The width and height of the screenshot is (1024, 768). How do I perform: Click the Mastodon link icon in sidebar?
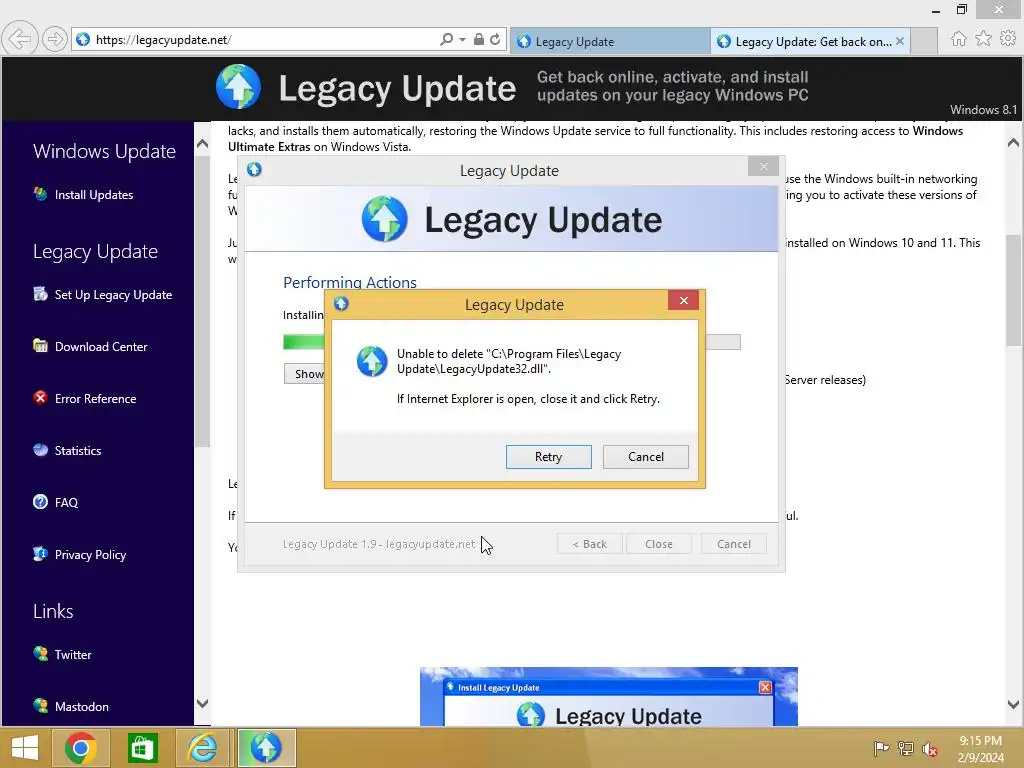(40, 706)
